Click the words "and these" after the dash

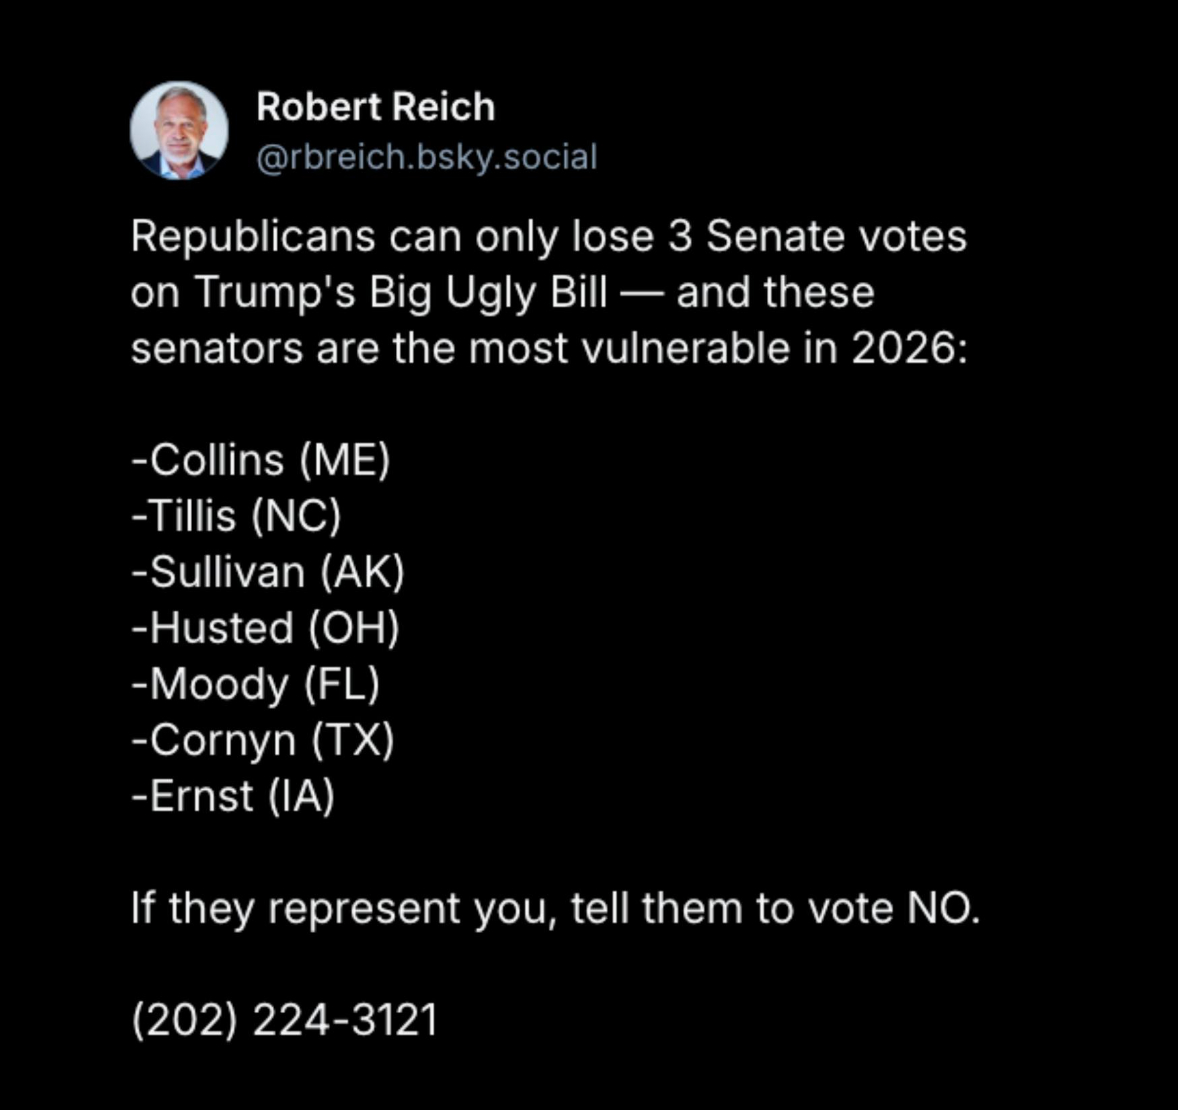point(775,293)
